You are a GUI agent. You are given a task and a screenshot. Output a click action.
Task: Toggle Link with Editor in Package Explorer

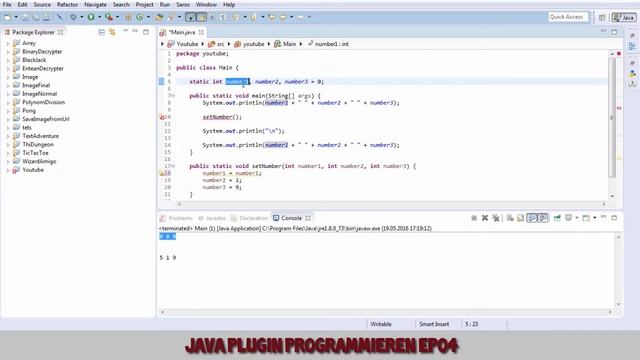pos(112,32)
